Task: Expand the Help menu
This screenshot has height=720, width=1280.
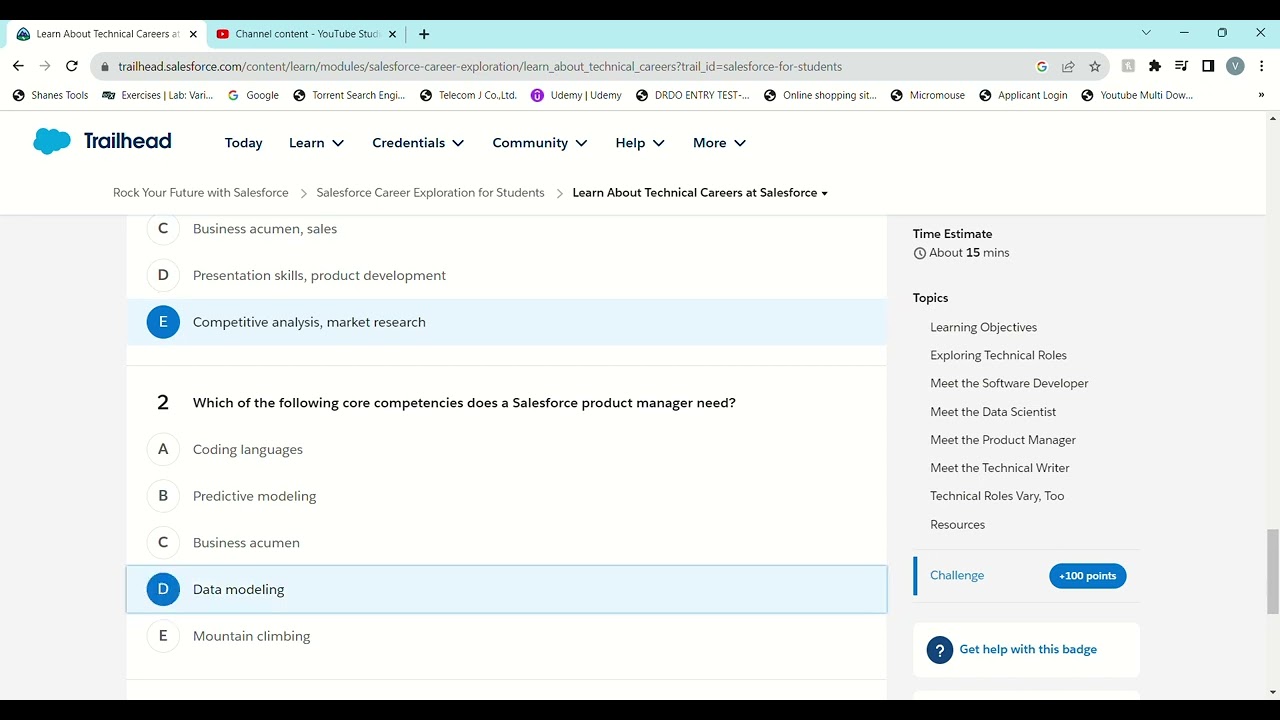Action: click(640, 143)
